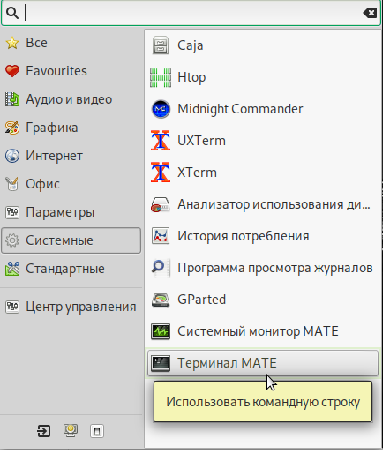The image size is (383, 450).
Task: Open Программа просмотра журналов label
Action: 275,268
